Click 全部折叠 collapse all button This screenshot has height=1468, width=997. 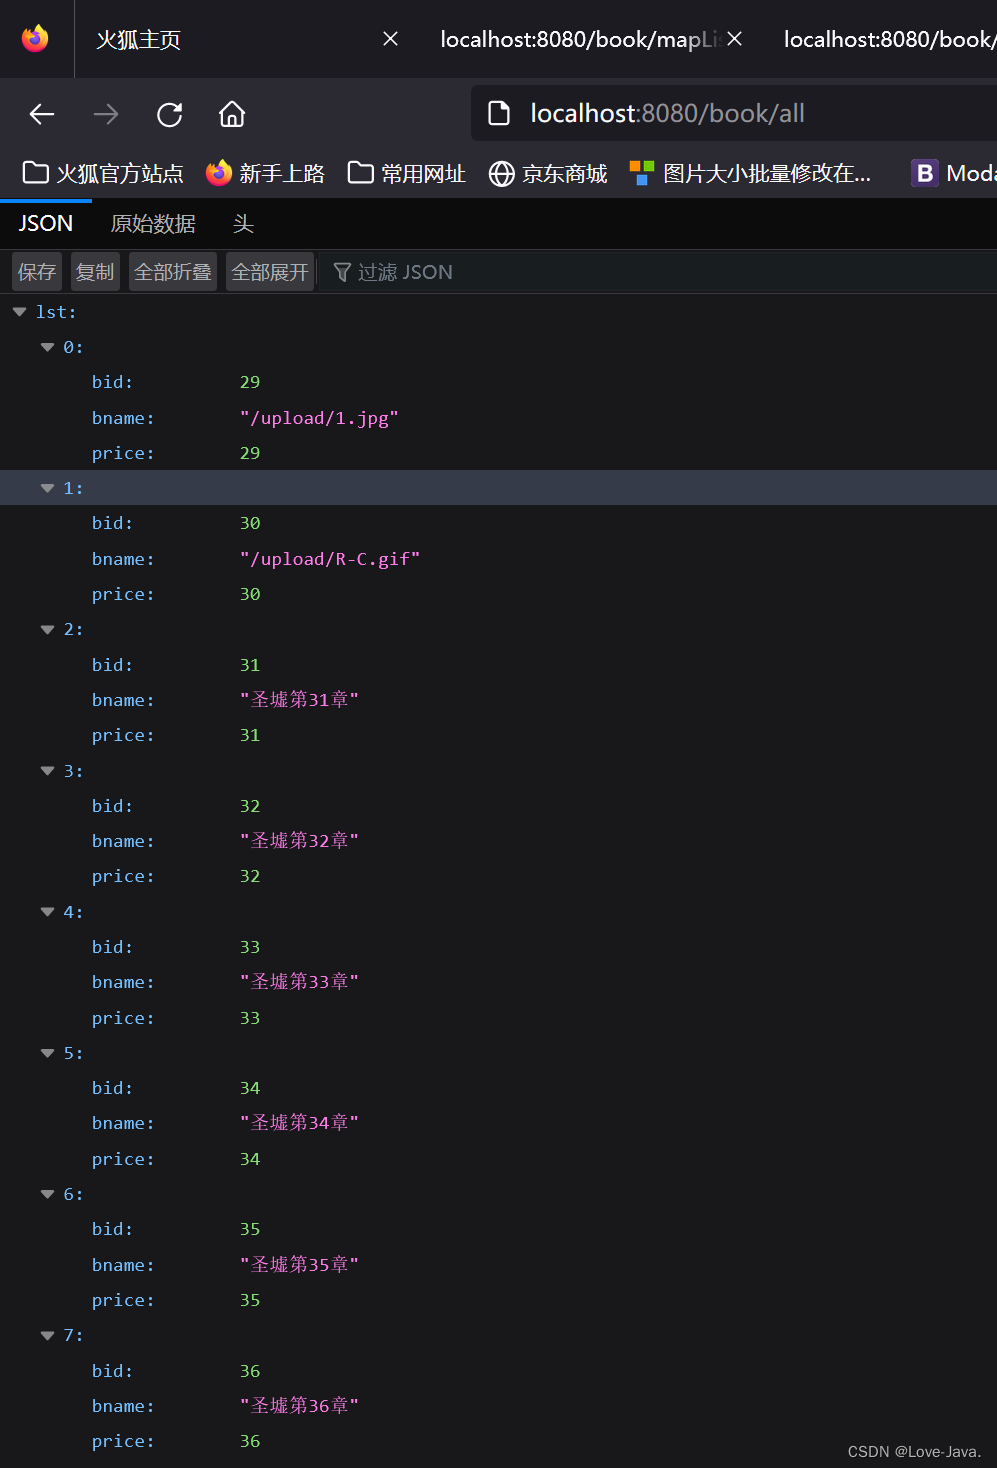tap(173, 272)
